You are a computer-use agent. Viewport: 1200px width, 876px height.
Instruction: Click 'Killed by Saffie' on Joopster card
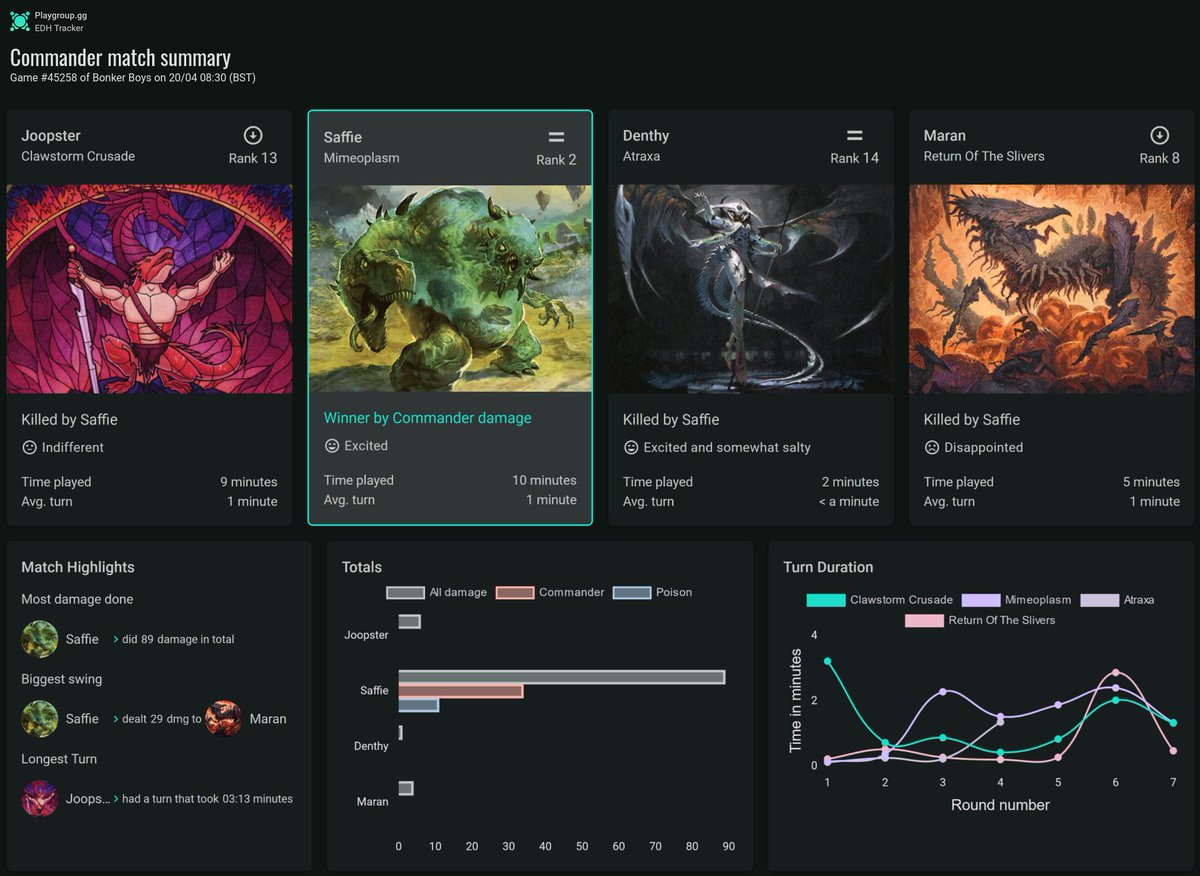click(69, 420)
